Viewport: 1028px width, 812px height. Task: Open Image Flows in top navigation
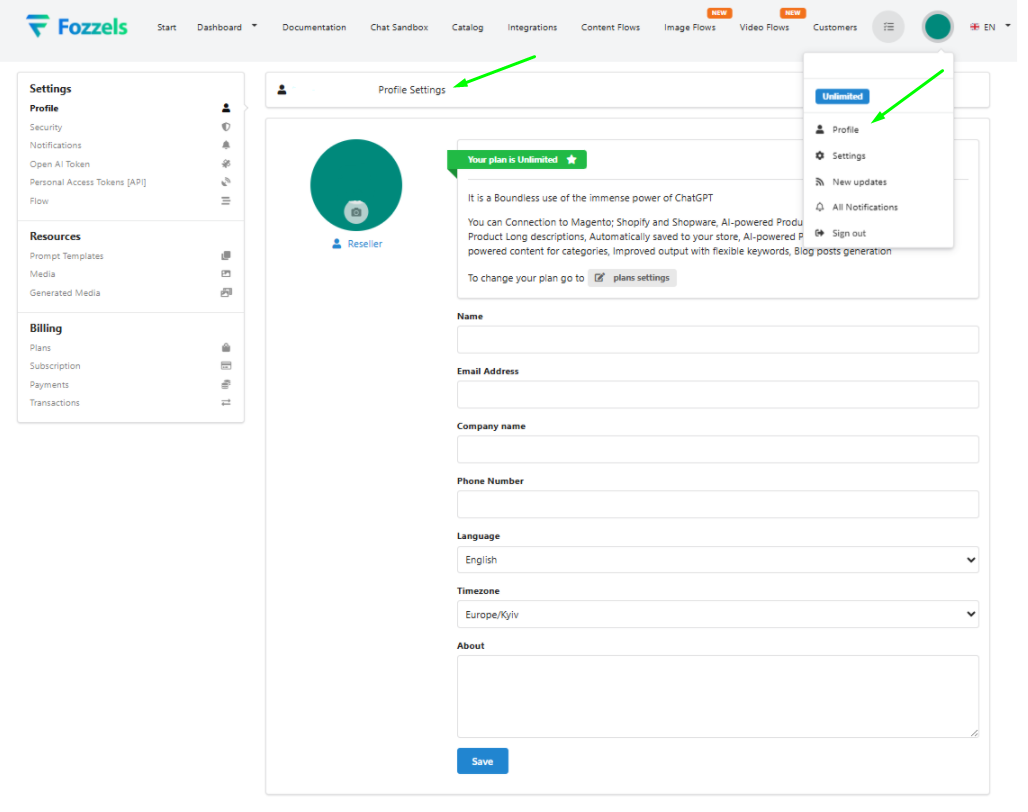tap(690, 28)
